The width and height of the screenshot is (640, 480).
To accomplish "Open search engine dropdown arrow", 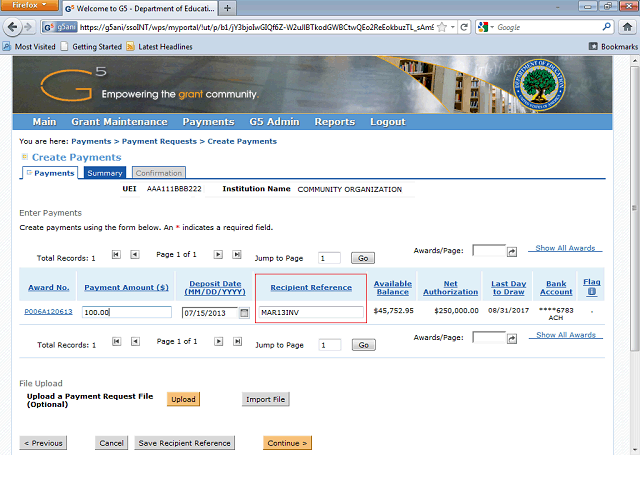I will (492, 27).
